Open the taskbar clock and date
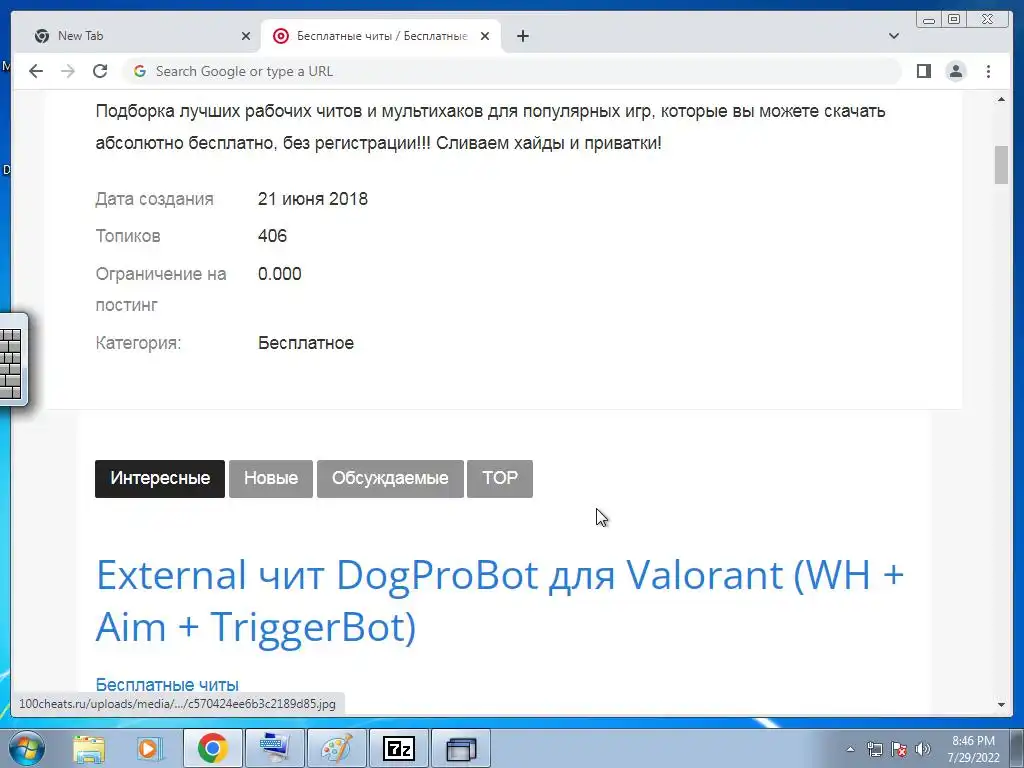The image size is (1024, 768). click(x=973, y=749)
